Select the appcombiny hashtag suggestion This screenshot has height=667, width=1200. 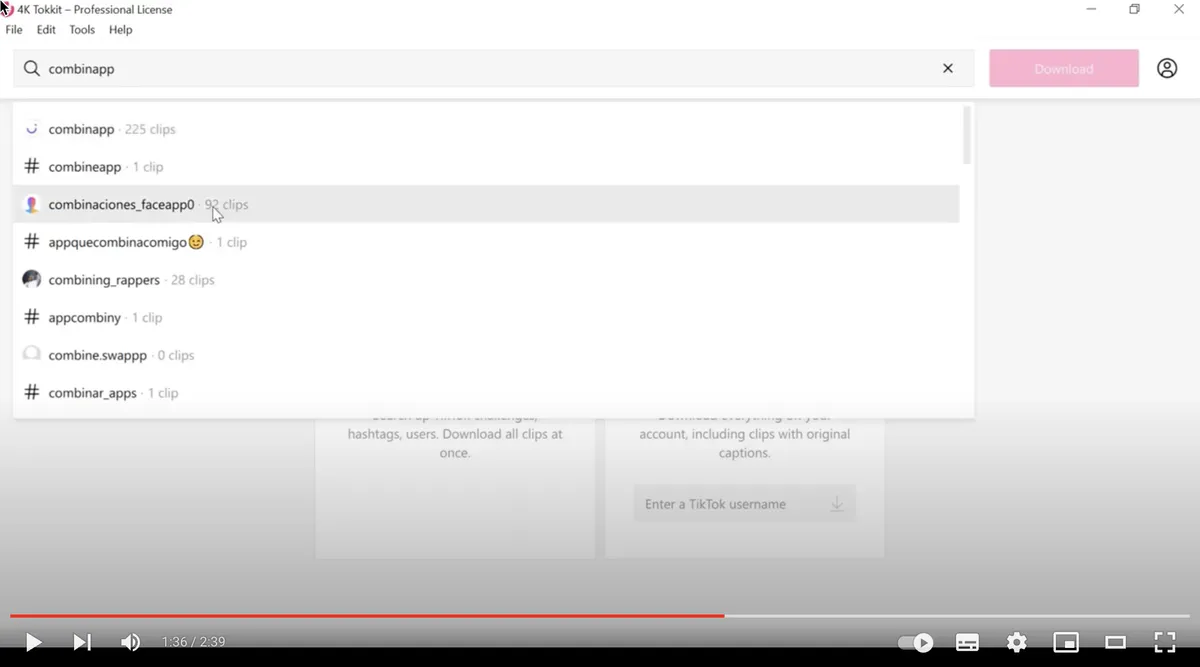[486, 318]
